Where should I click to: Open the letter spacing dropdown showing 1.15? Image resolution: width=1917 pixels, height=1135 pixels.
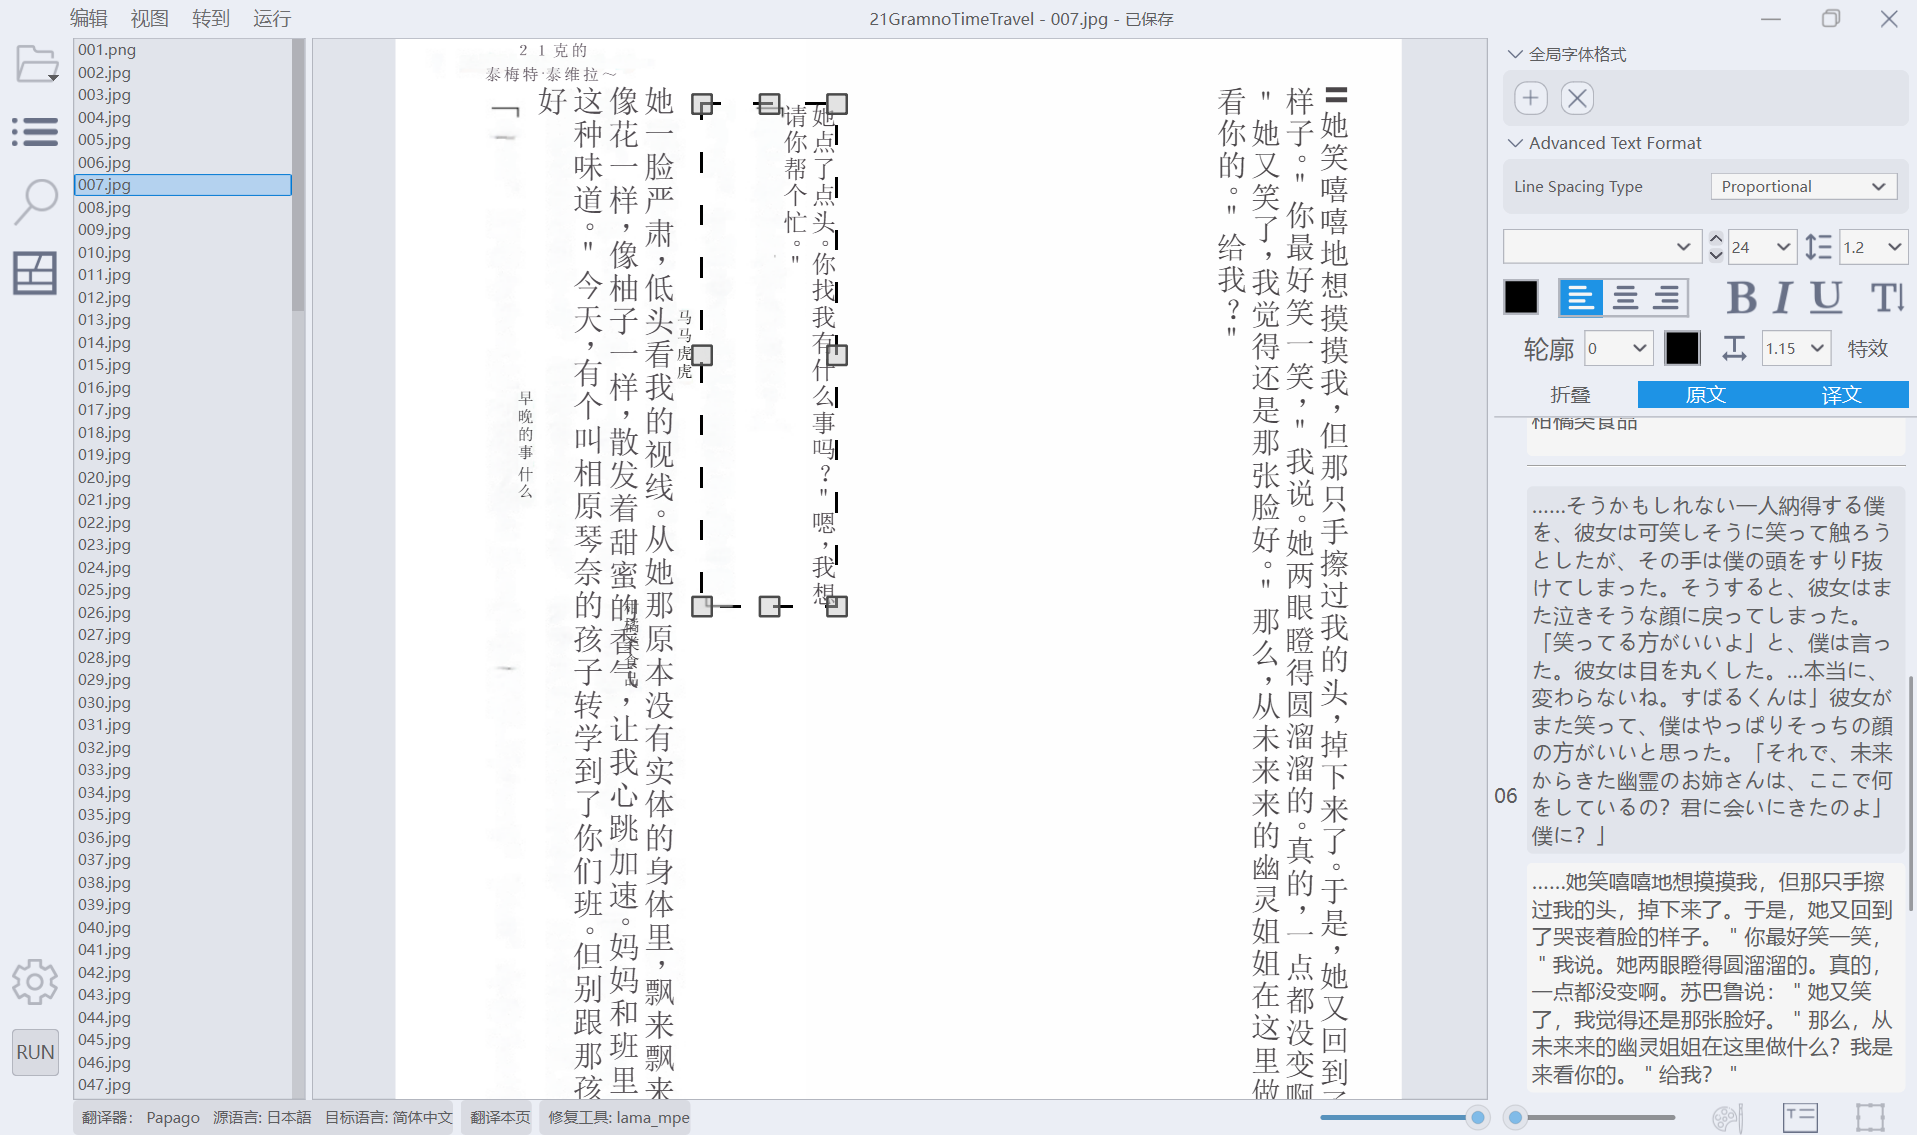point(1796,348)
